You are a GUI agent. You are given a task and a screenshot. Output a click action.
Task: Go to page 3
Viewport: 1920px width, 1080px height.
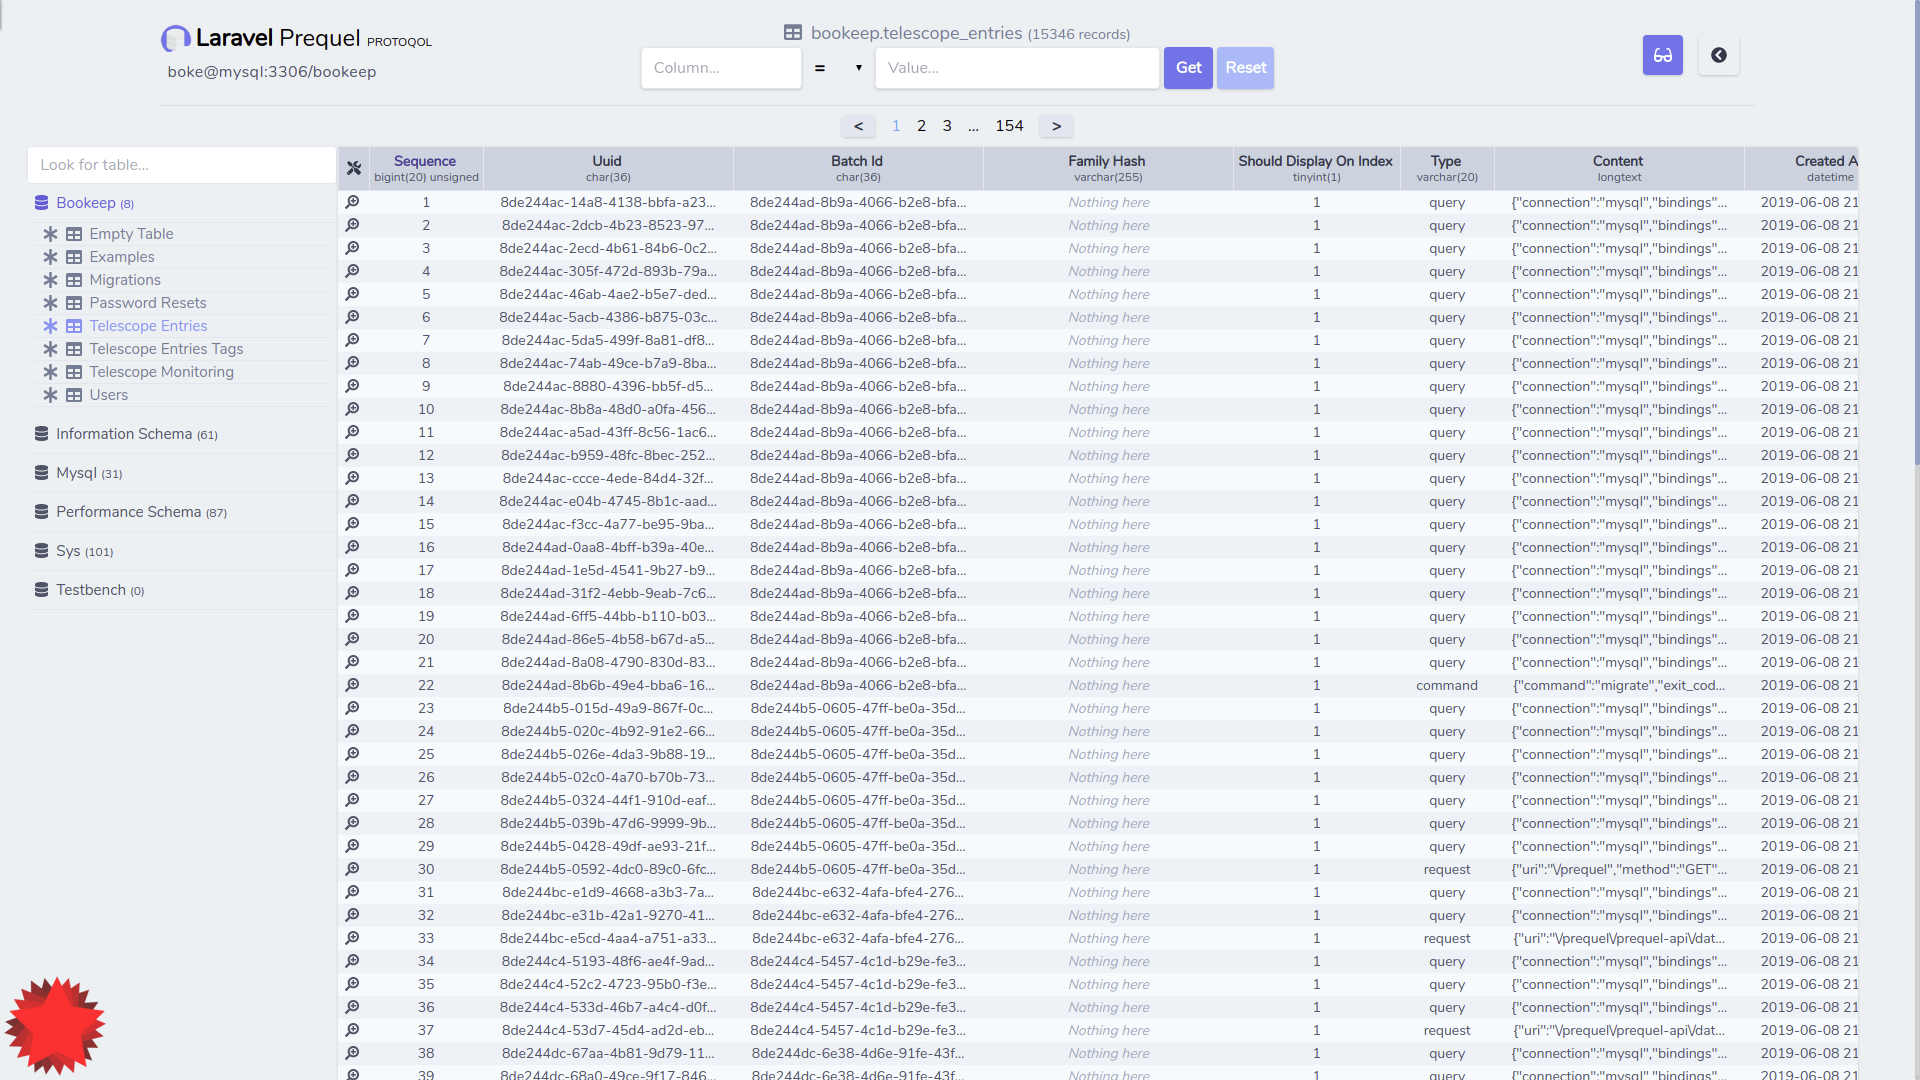point(947,126)
